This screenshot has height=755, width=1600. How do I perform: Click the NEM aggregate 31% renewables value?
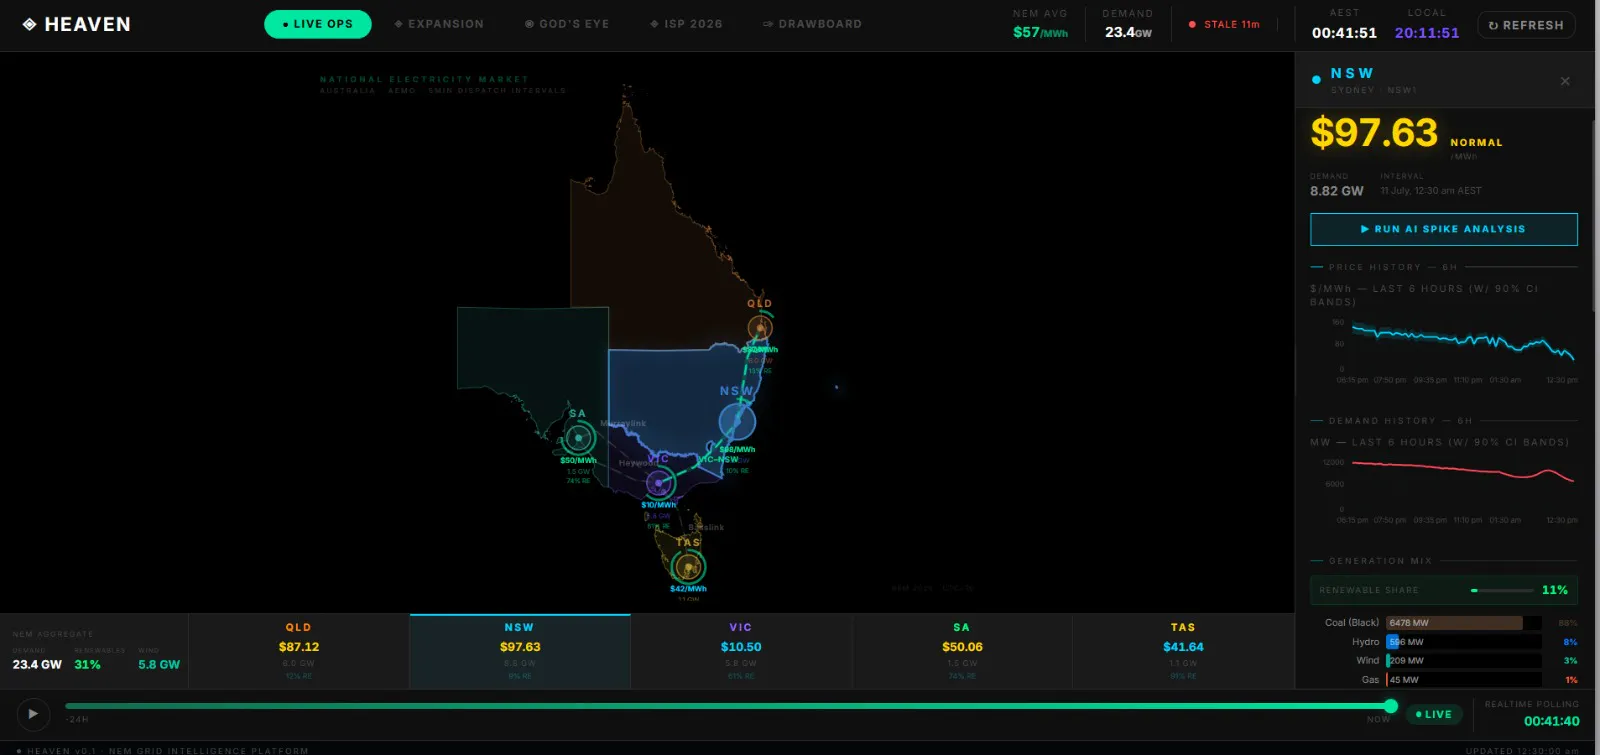coord(87,665)
